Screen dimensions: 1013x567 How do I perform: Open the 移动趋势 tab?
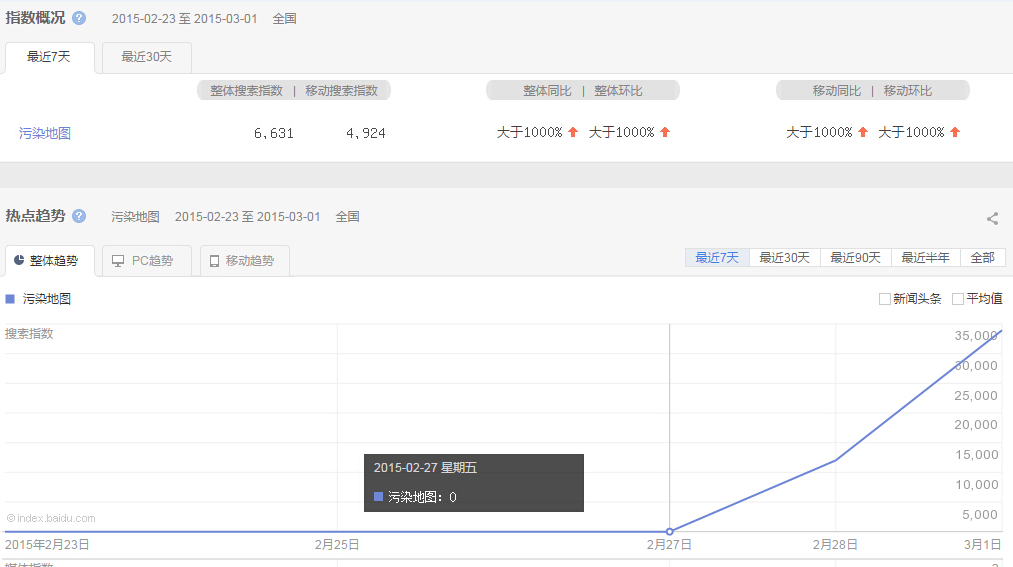coord(244,261)
